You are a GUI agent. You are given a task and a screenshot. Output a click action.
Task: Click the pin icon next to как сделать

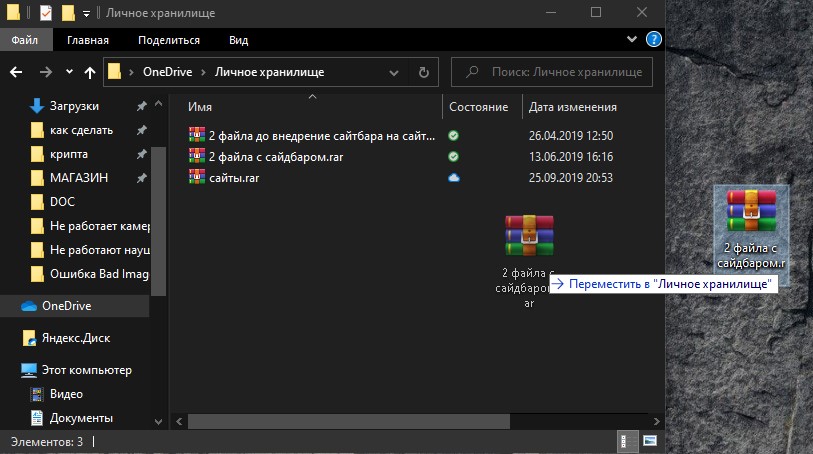point(142,130)
